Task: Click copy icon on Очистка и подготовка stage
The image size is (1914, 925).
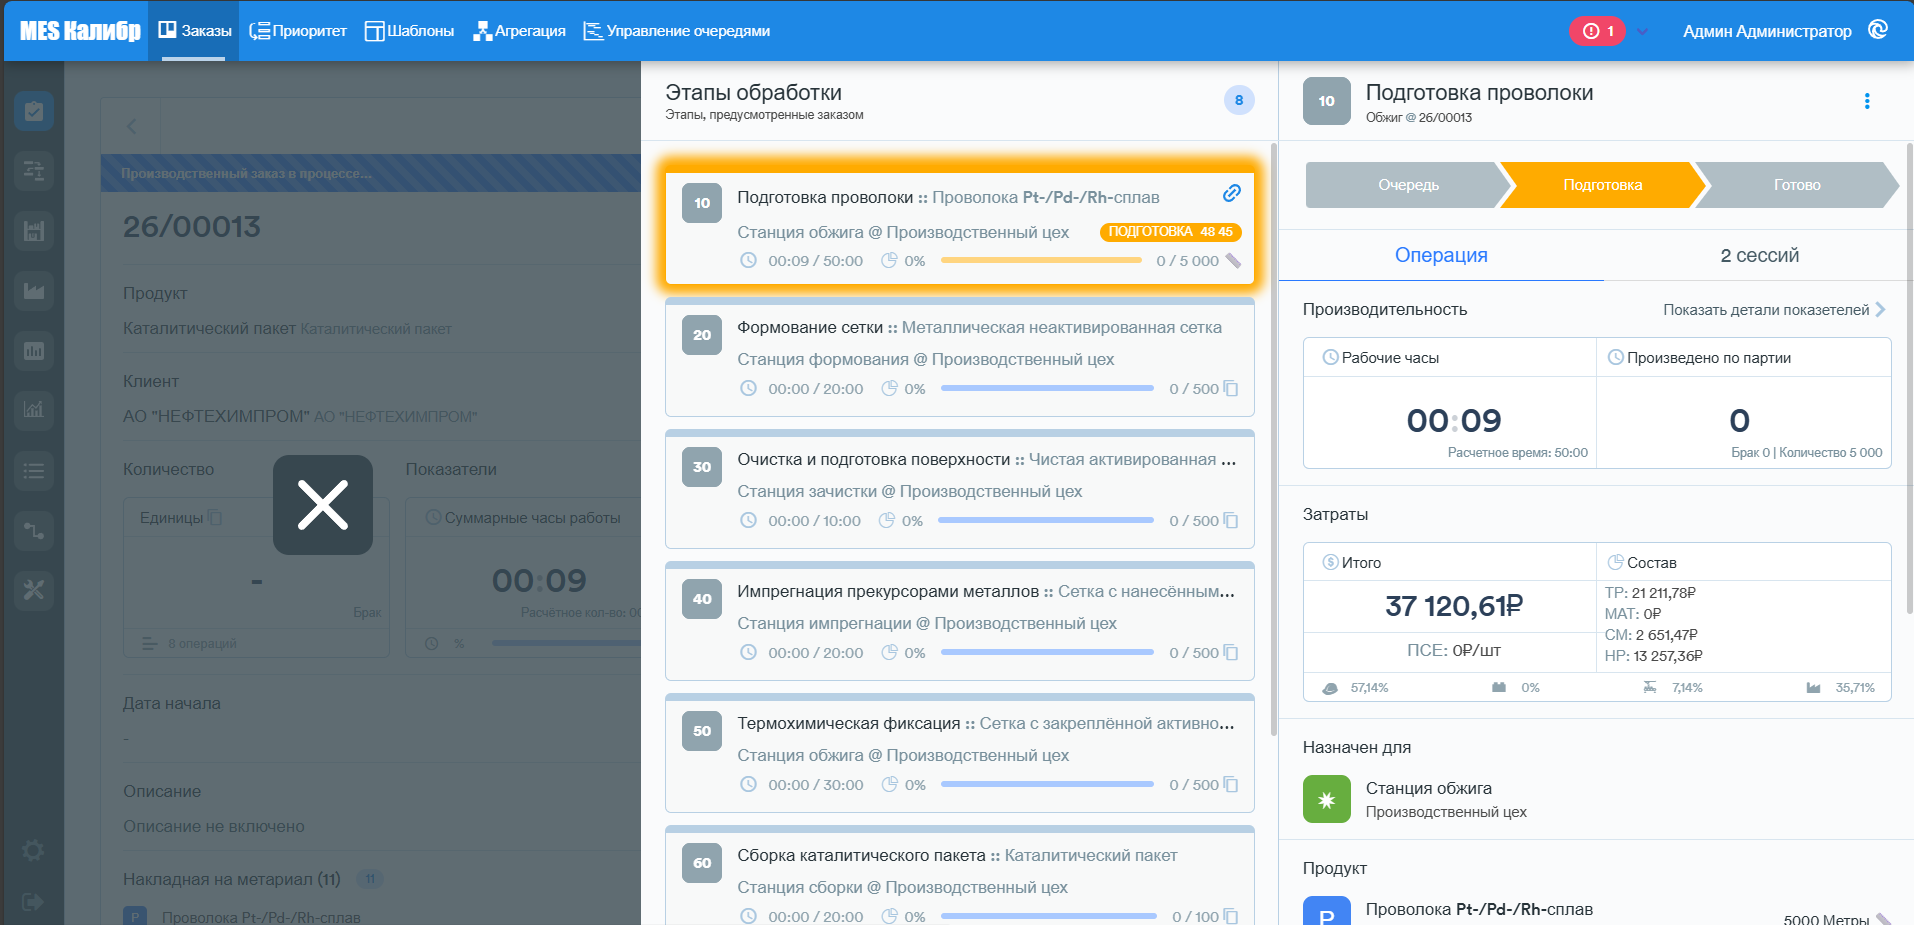Action: [1231, 521]
